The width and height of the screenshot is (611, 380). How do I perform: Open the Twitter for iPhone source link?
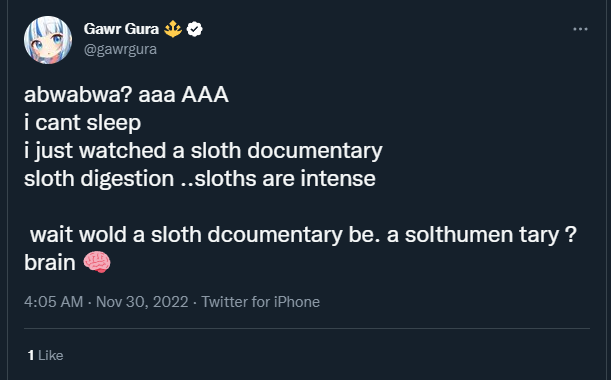click(x=260, y=302)
